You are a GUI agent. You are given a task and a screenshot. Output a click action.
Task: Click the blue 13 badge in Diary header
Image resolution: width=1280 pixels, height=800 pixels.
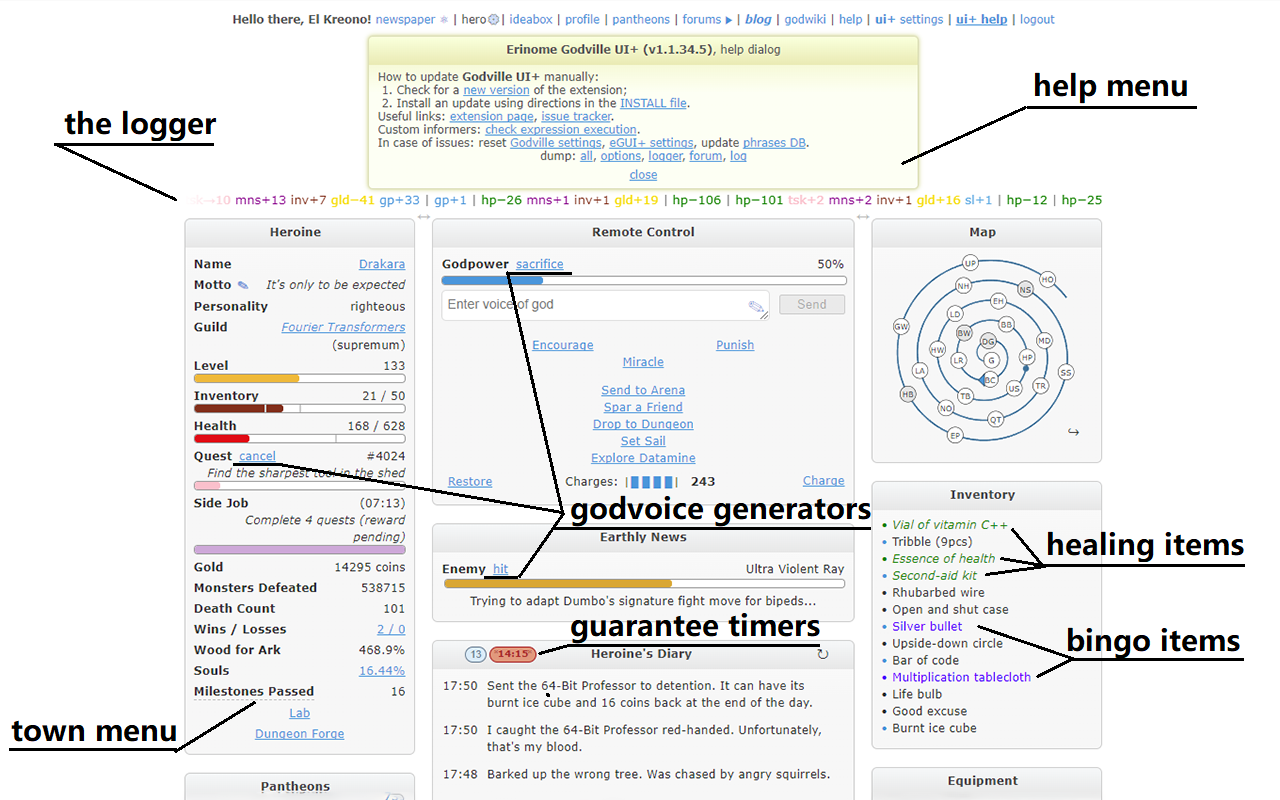click(476, 654)
